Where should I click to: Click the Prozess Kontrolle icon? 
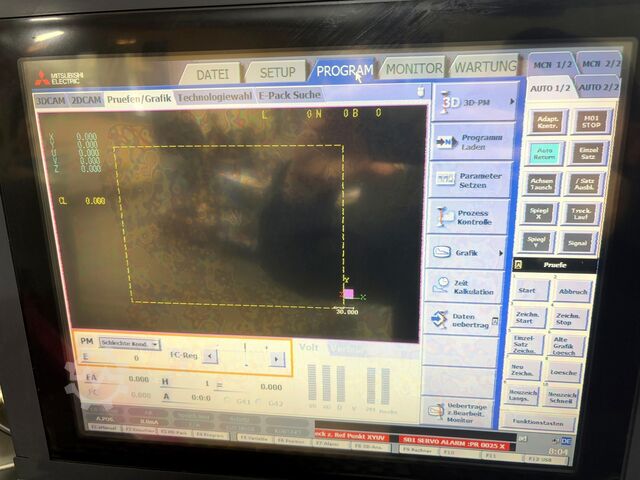pyautogui.click(x=444, y=216)
